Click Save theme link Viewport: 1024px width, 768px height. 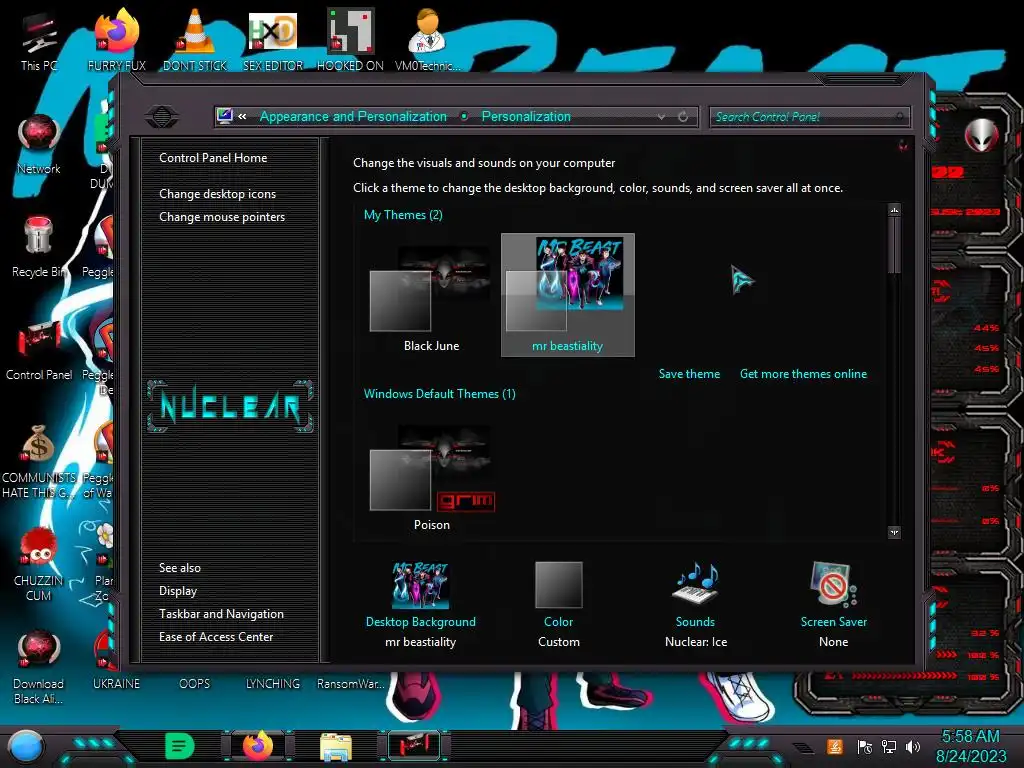(689, 374)
